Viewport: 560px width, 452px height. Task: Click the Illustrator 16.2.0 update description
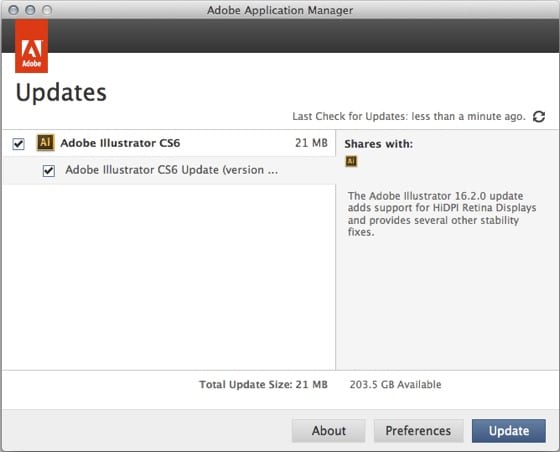point(442,214)
